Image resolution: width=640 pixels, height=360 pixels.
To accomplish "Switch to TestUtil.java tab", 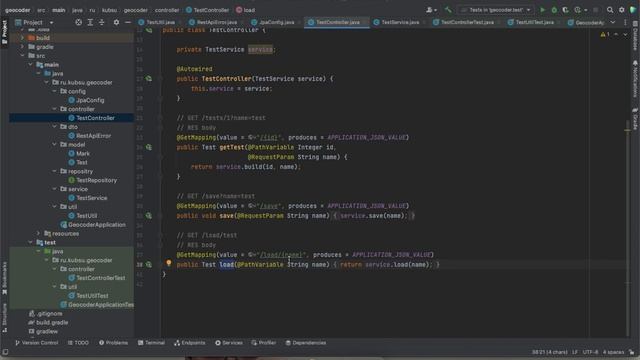I will [x=157, y=22].
